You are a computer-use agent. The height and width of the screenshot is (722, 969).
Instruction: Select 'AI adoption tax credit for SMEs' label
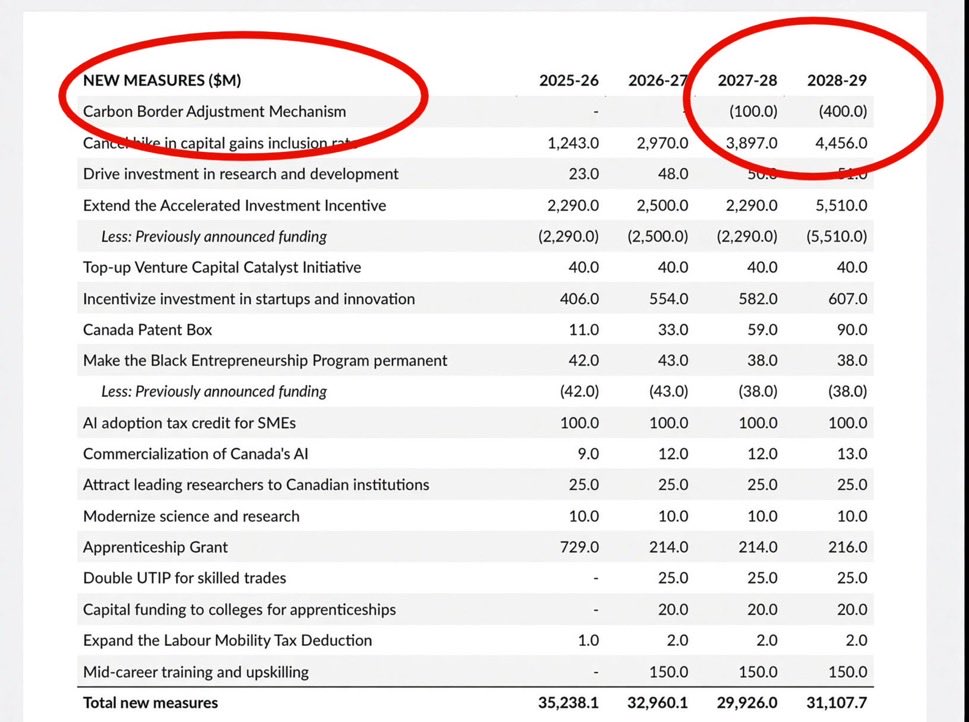(x=189, y=423)
